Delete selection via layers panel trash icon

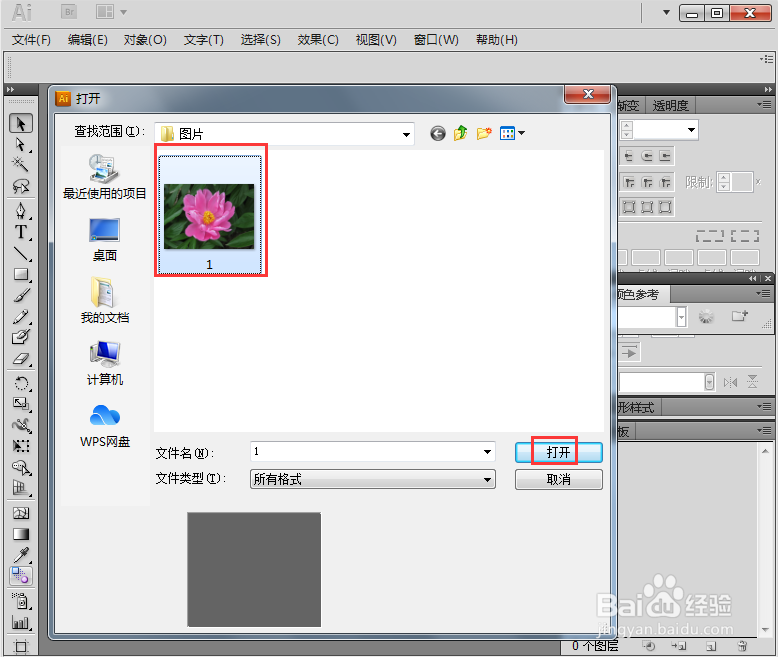pyautogui.click(x=742, y=646)
